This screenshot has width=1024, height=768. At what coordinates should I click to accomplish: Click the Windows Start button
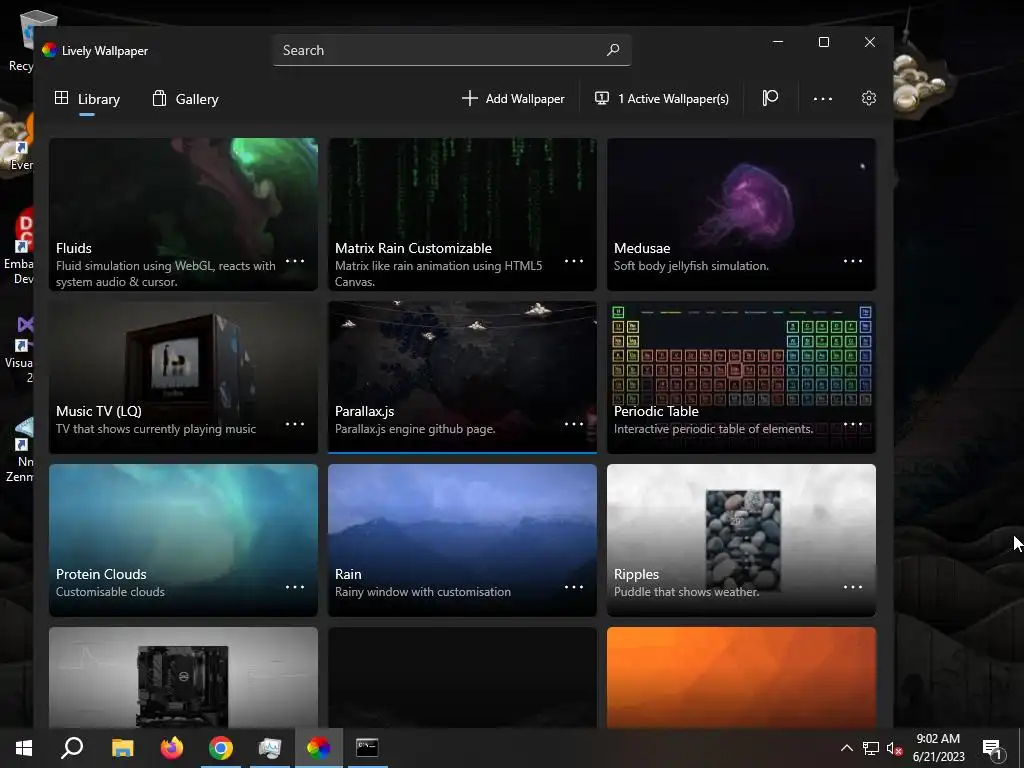[24, 748]
